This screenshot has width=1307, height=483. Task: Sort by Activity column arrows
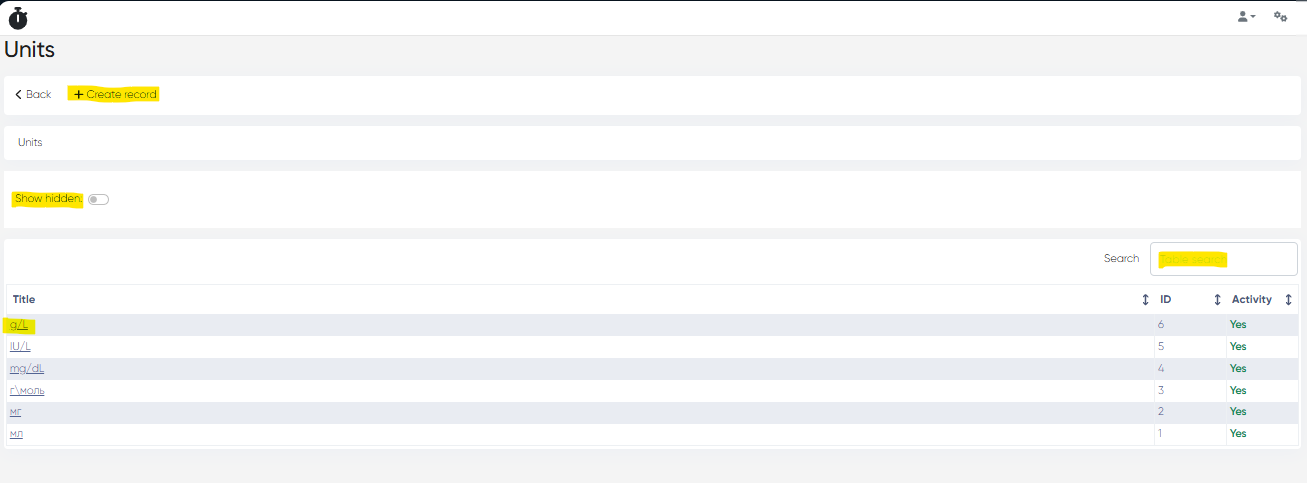tap(1289, 299)
